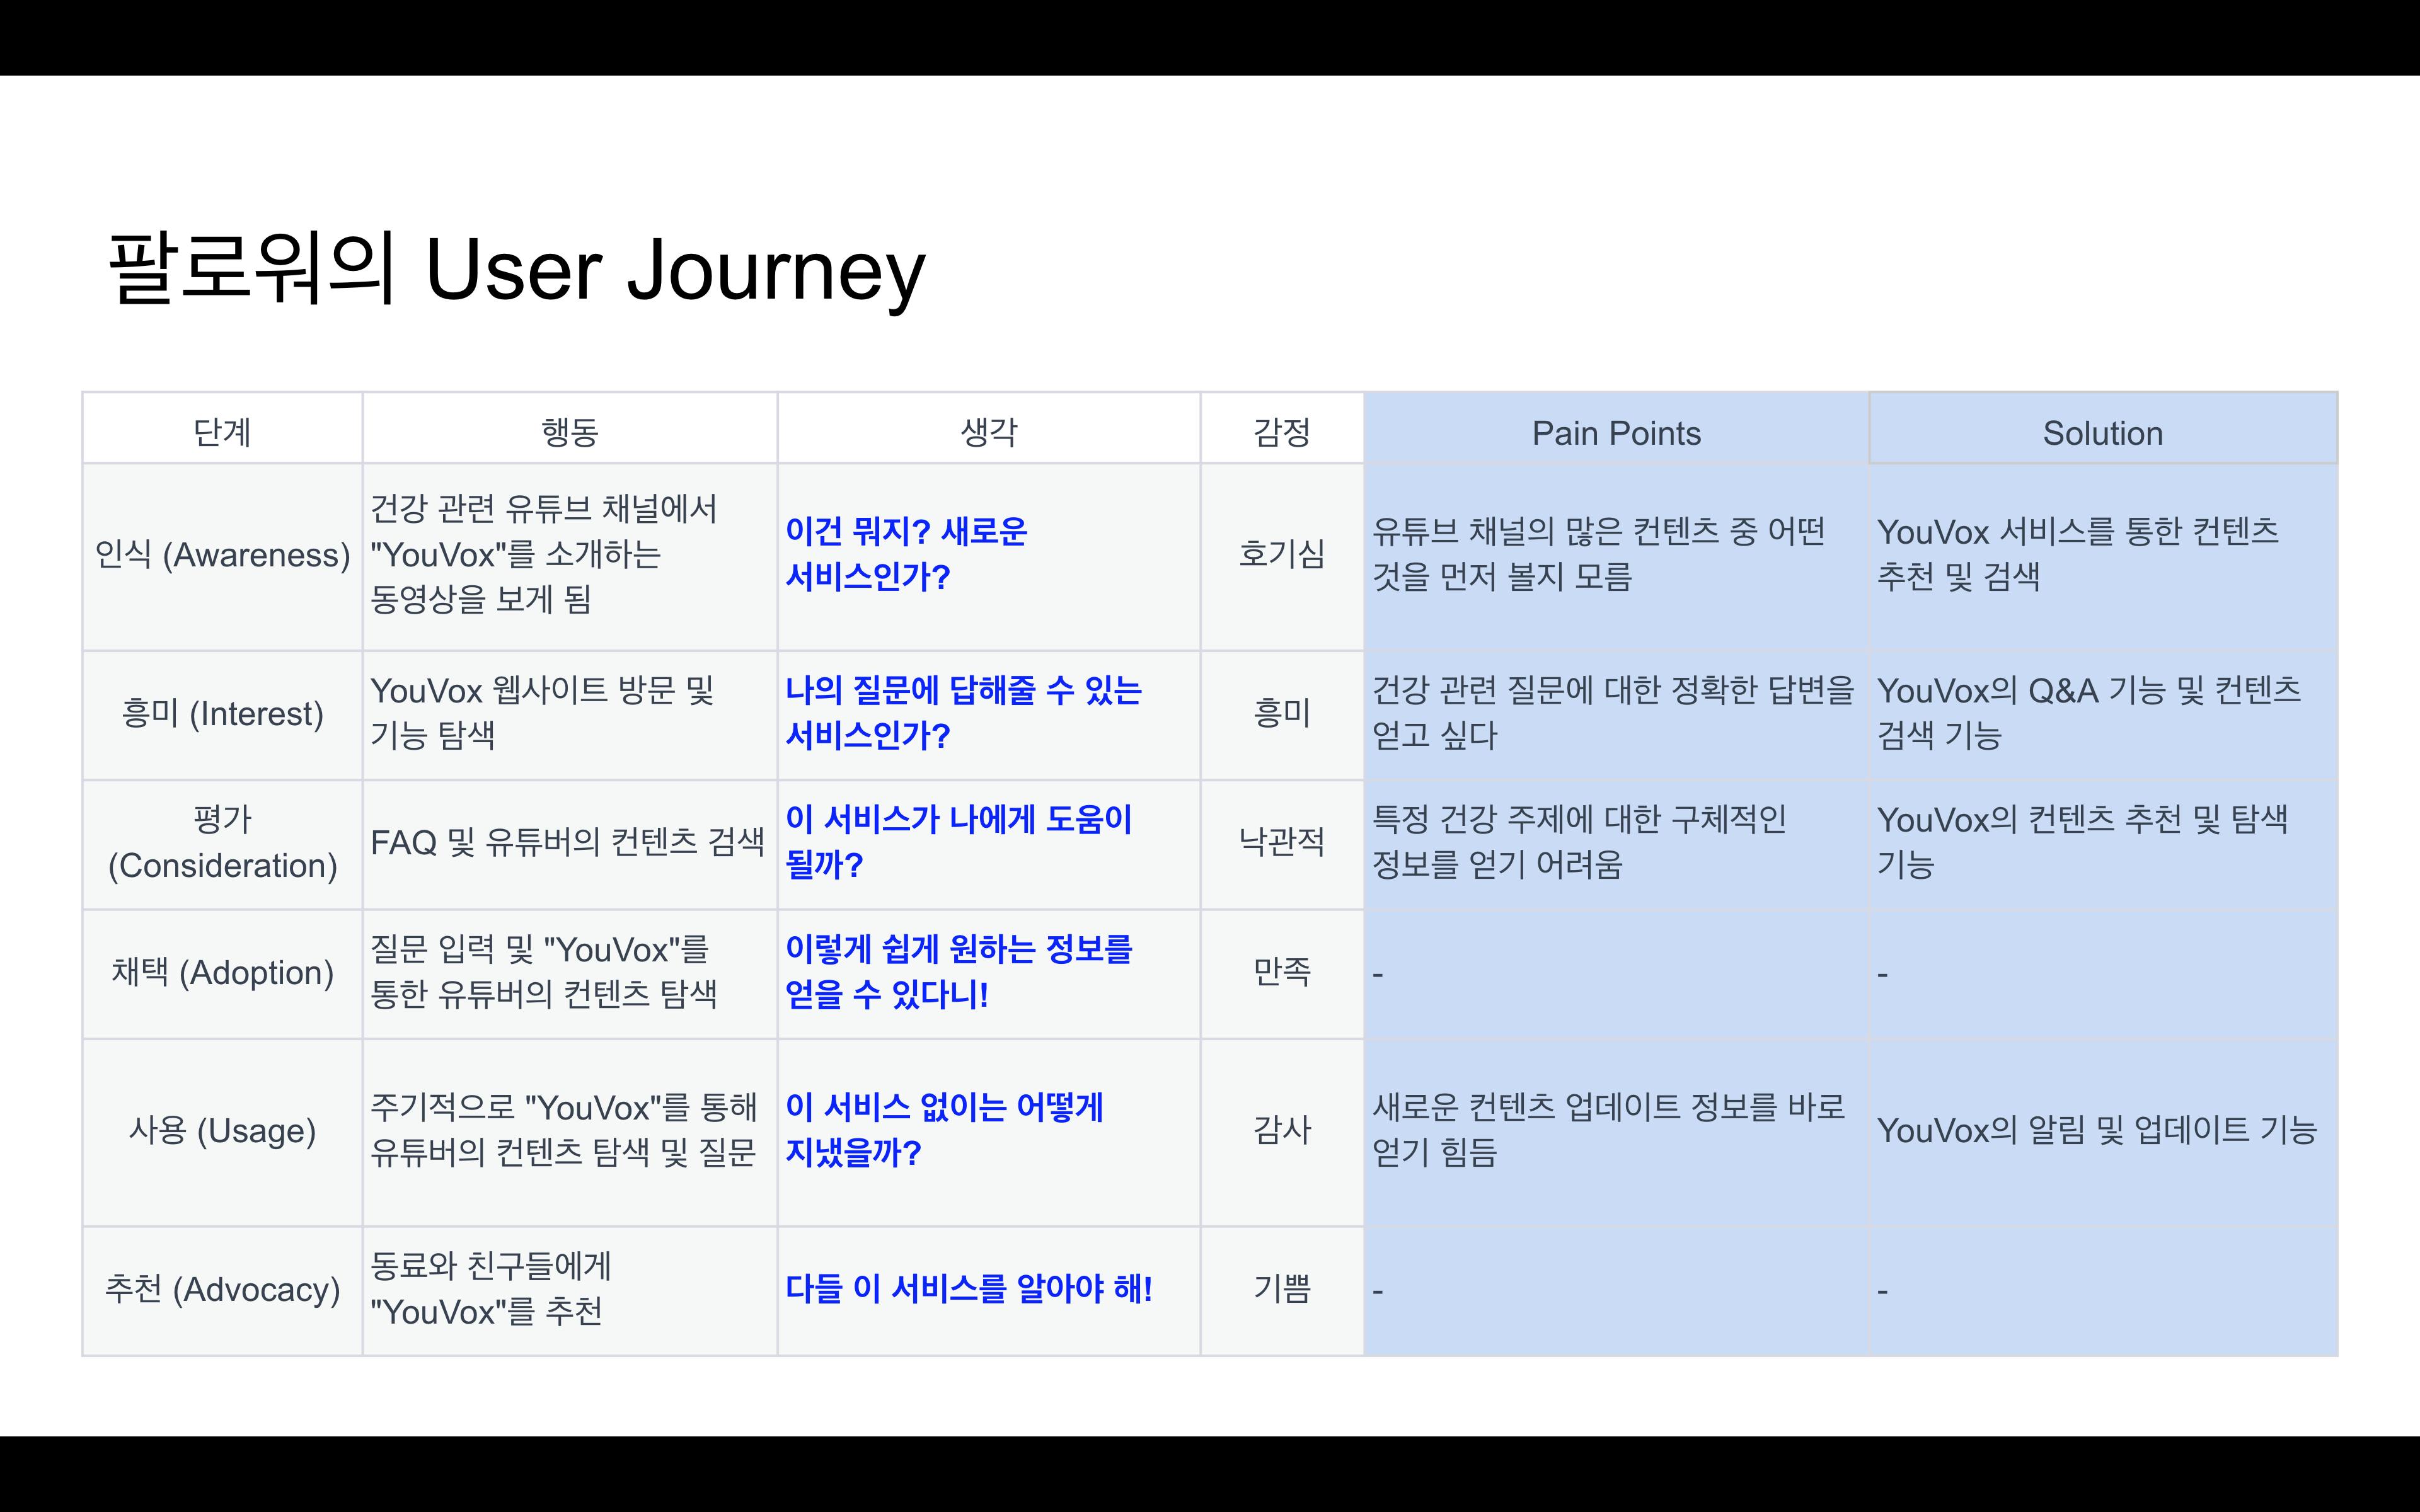Click the 'FAQ 및 유튜버의 컨텐츠 검색' cell
The width and height of the screenshot is (2420, 1512).
pos(570,844)
